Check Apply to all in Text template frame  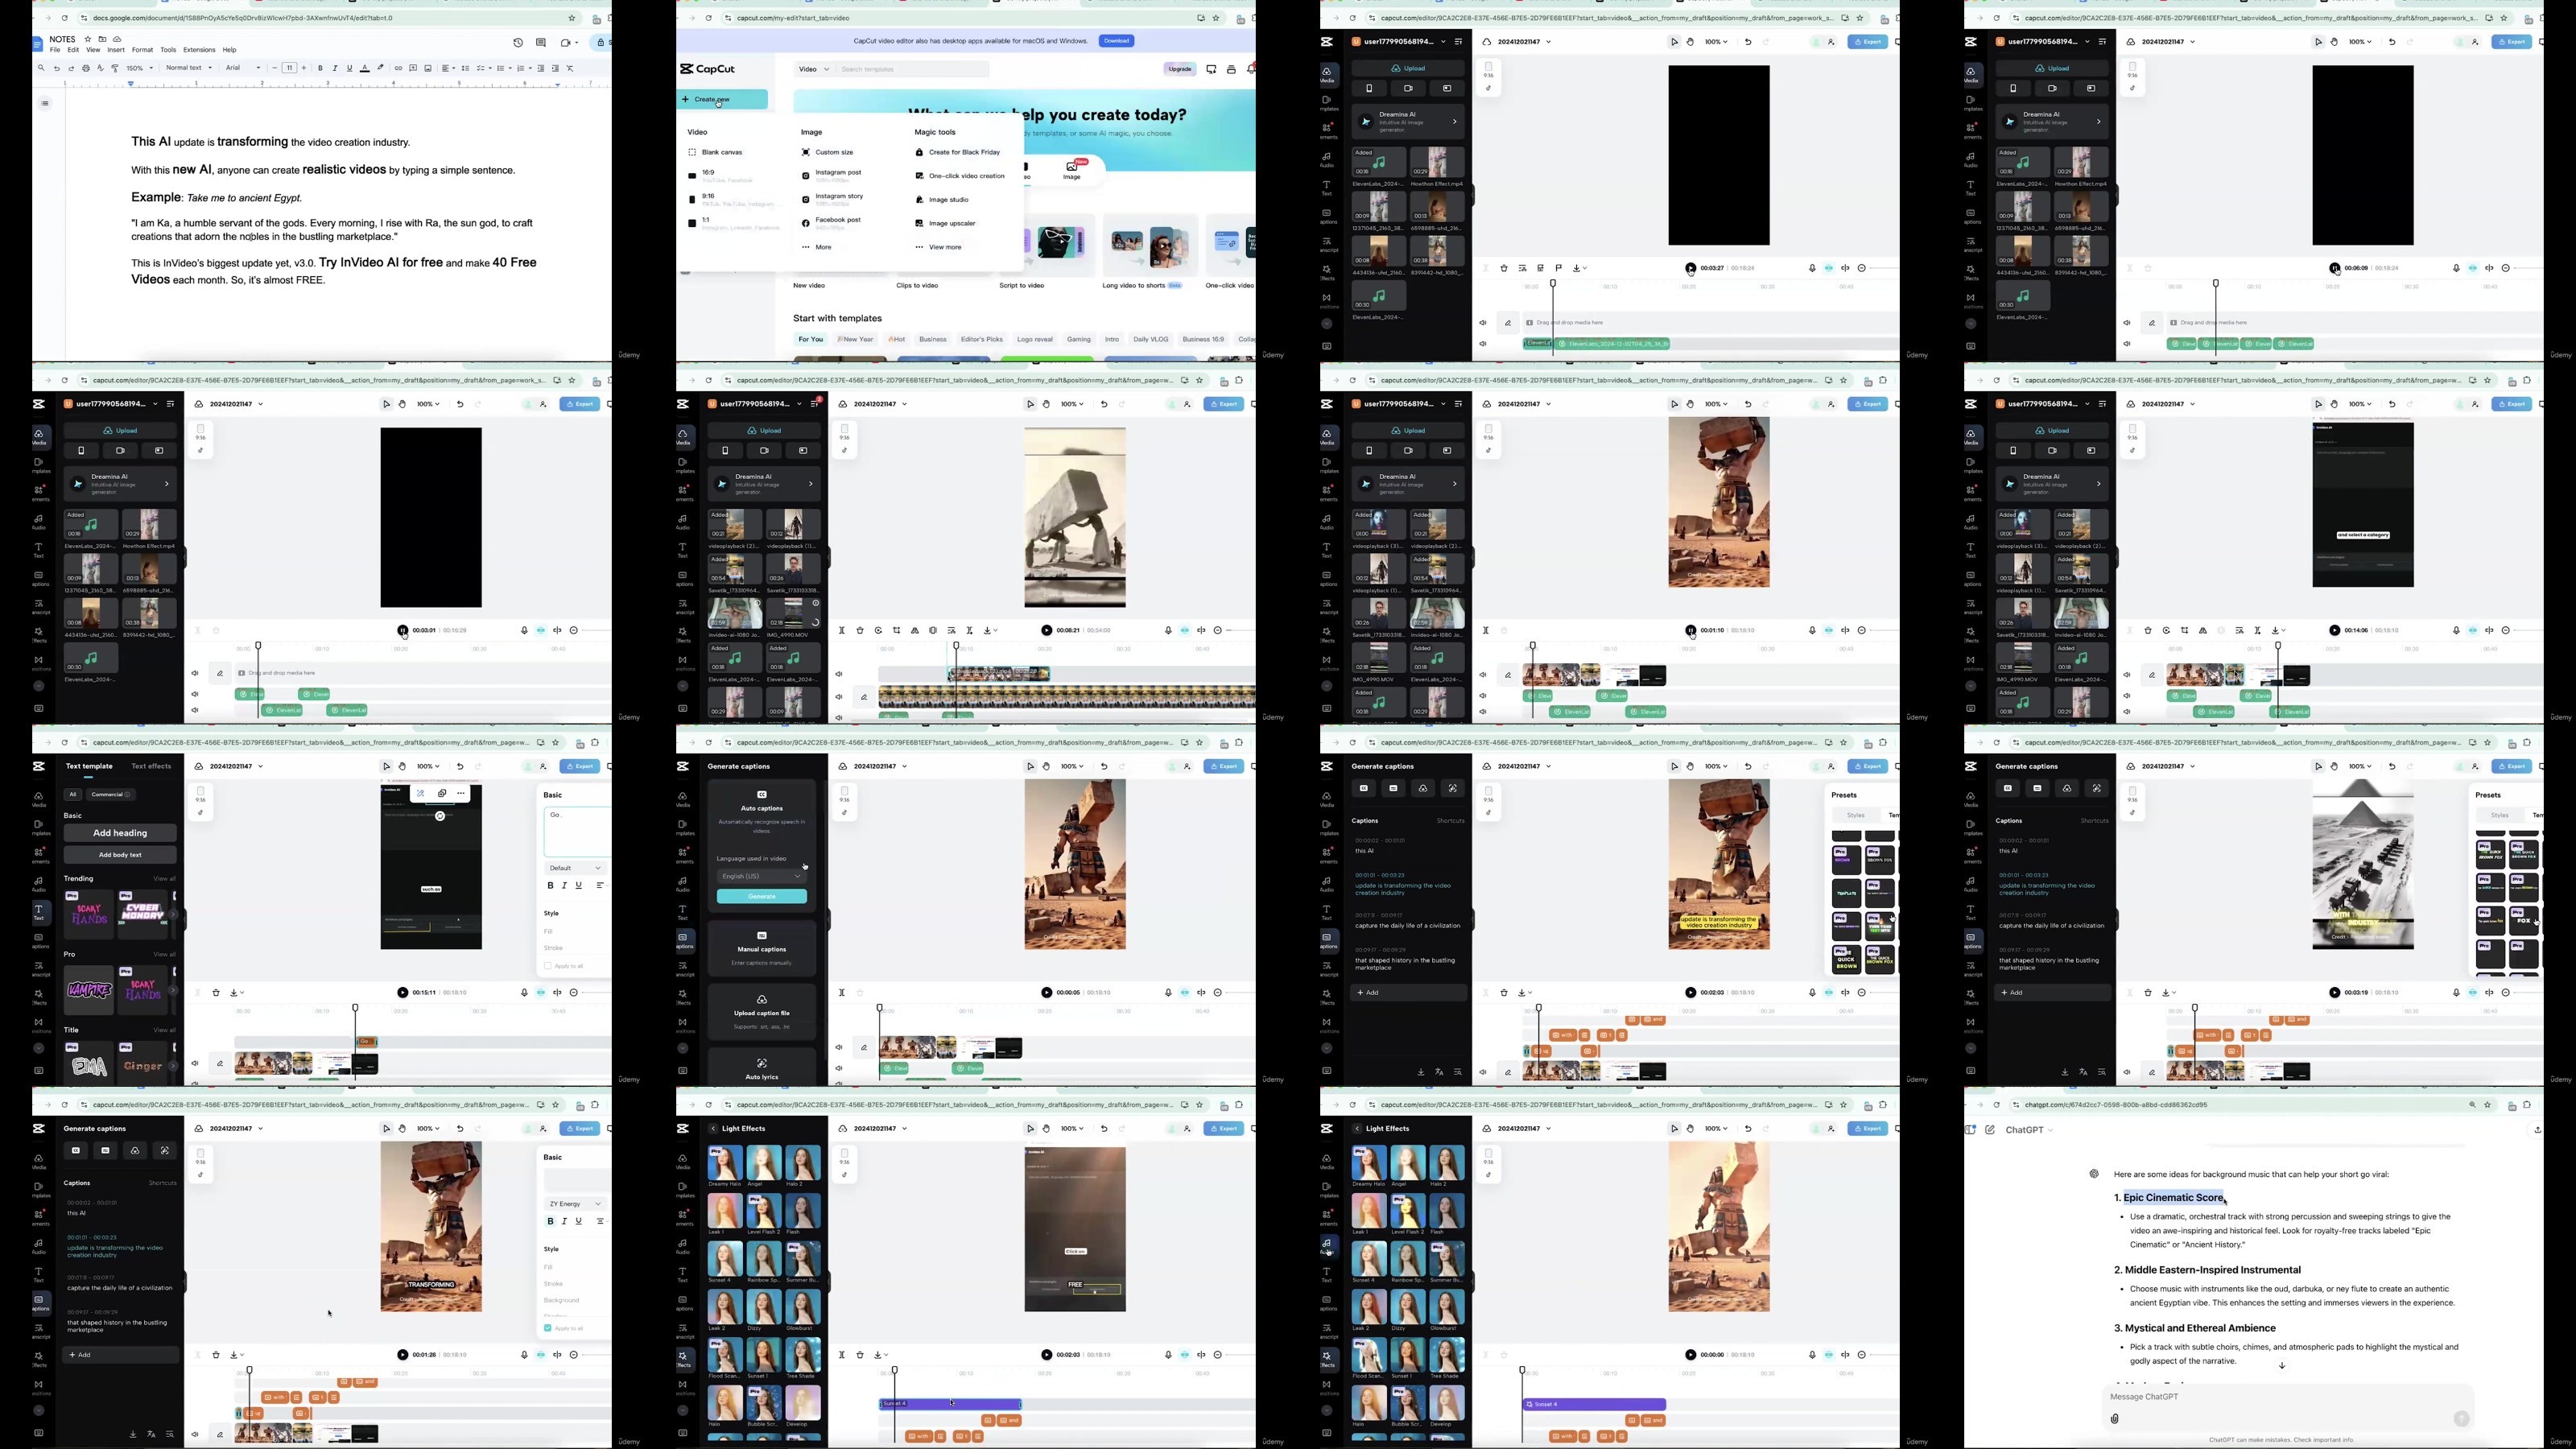click(x=548, y=966)
